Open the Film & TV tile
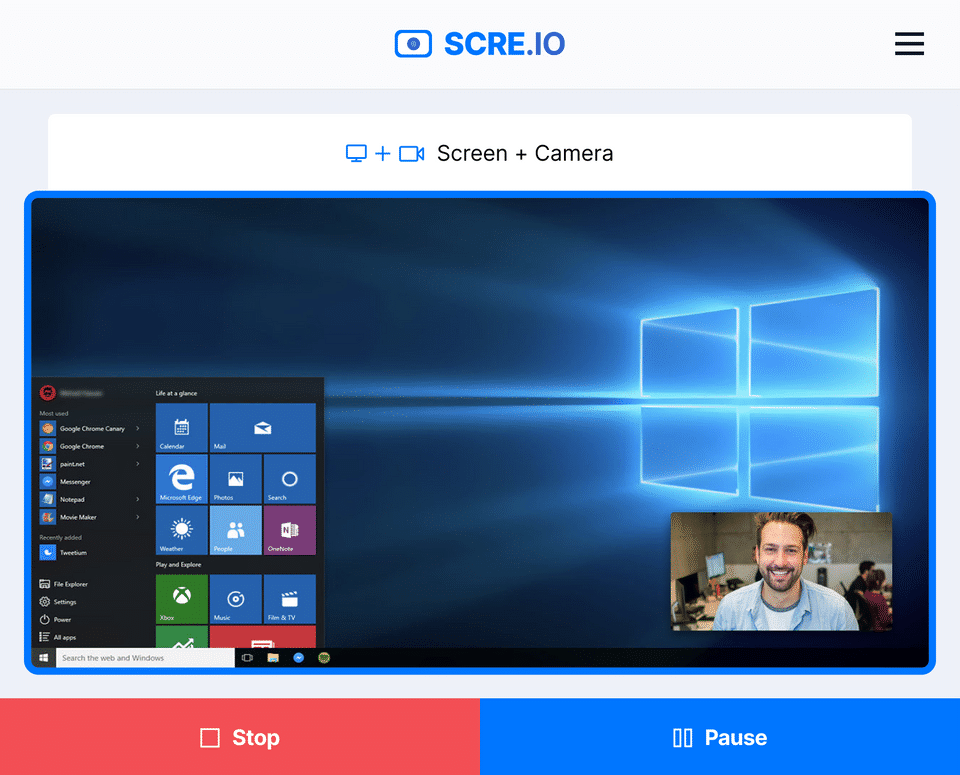The width and height of the screenshot is (960, 775). coord(290,599)
